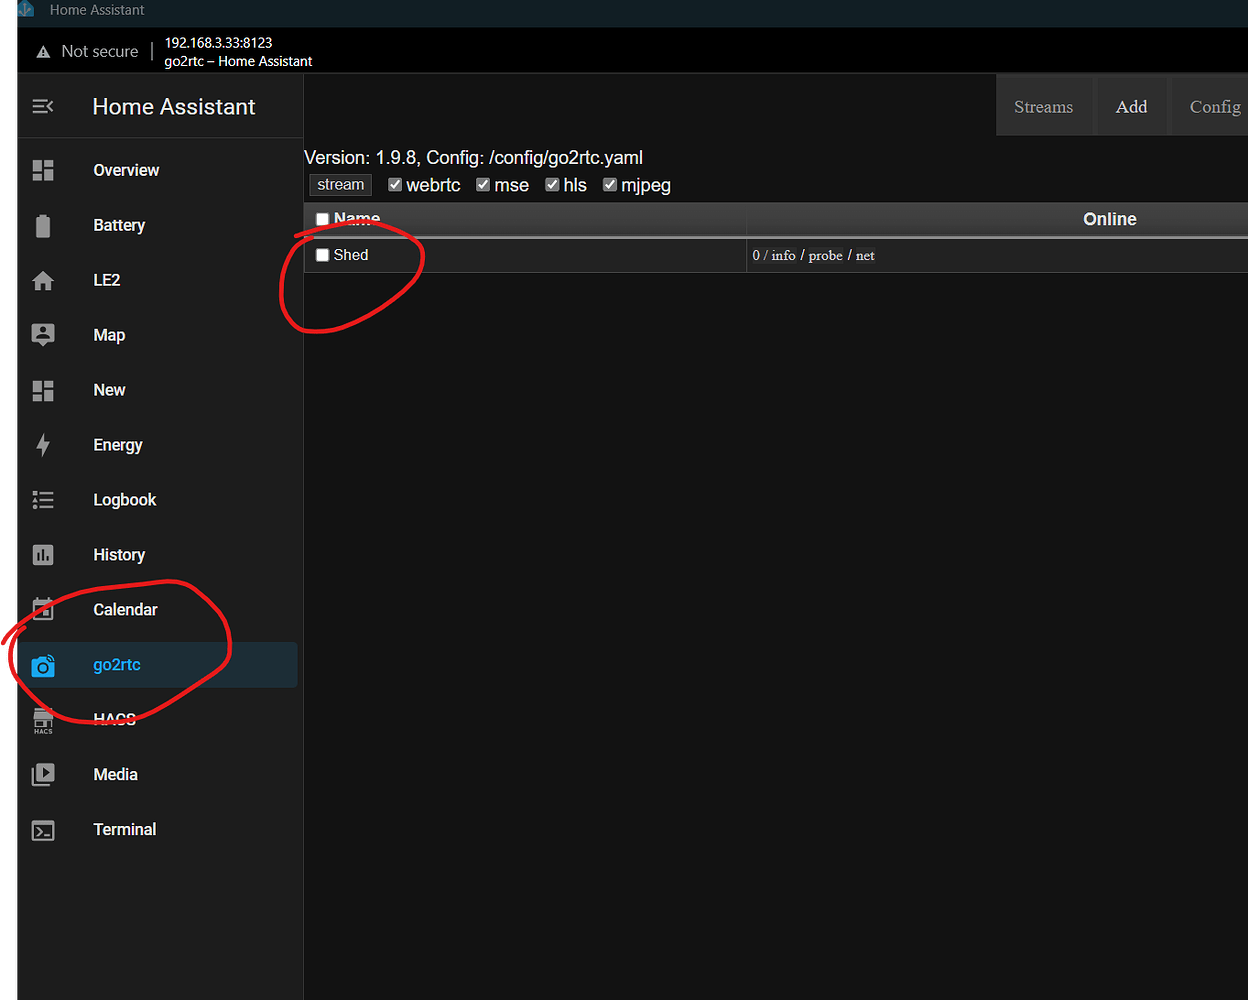Click the HACS sidebar icon
Viewport: 1248px width, 1000px height.
(43, 719)
